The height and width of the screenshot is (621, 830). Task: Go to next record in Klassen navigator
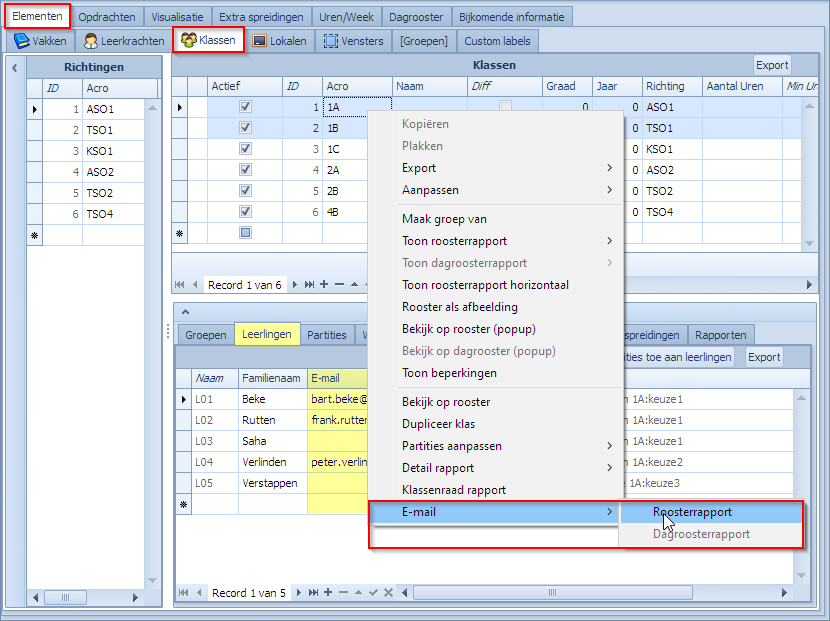pos(295,285)
